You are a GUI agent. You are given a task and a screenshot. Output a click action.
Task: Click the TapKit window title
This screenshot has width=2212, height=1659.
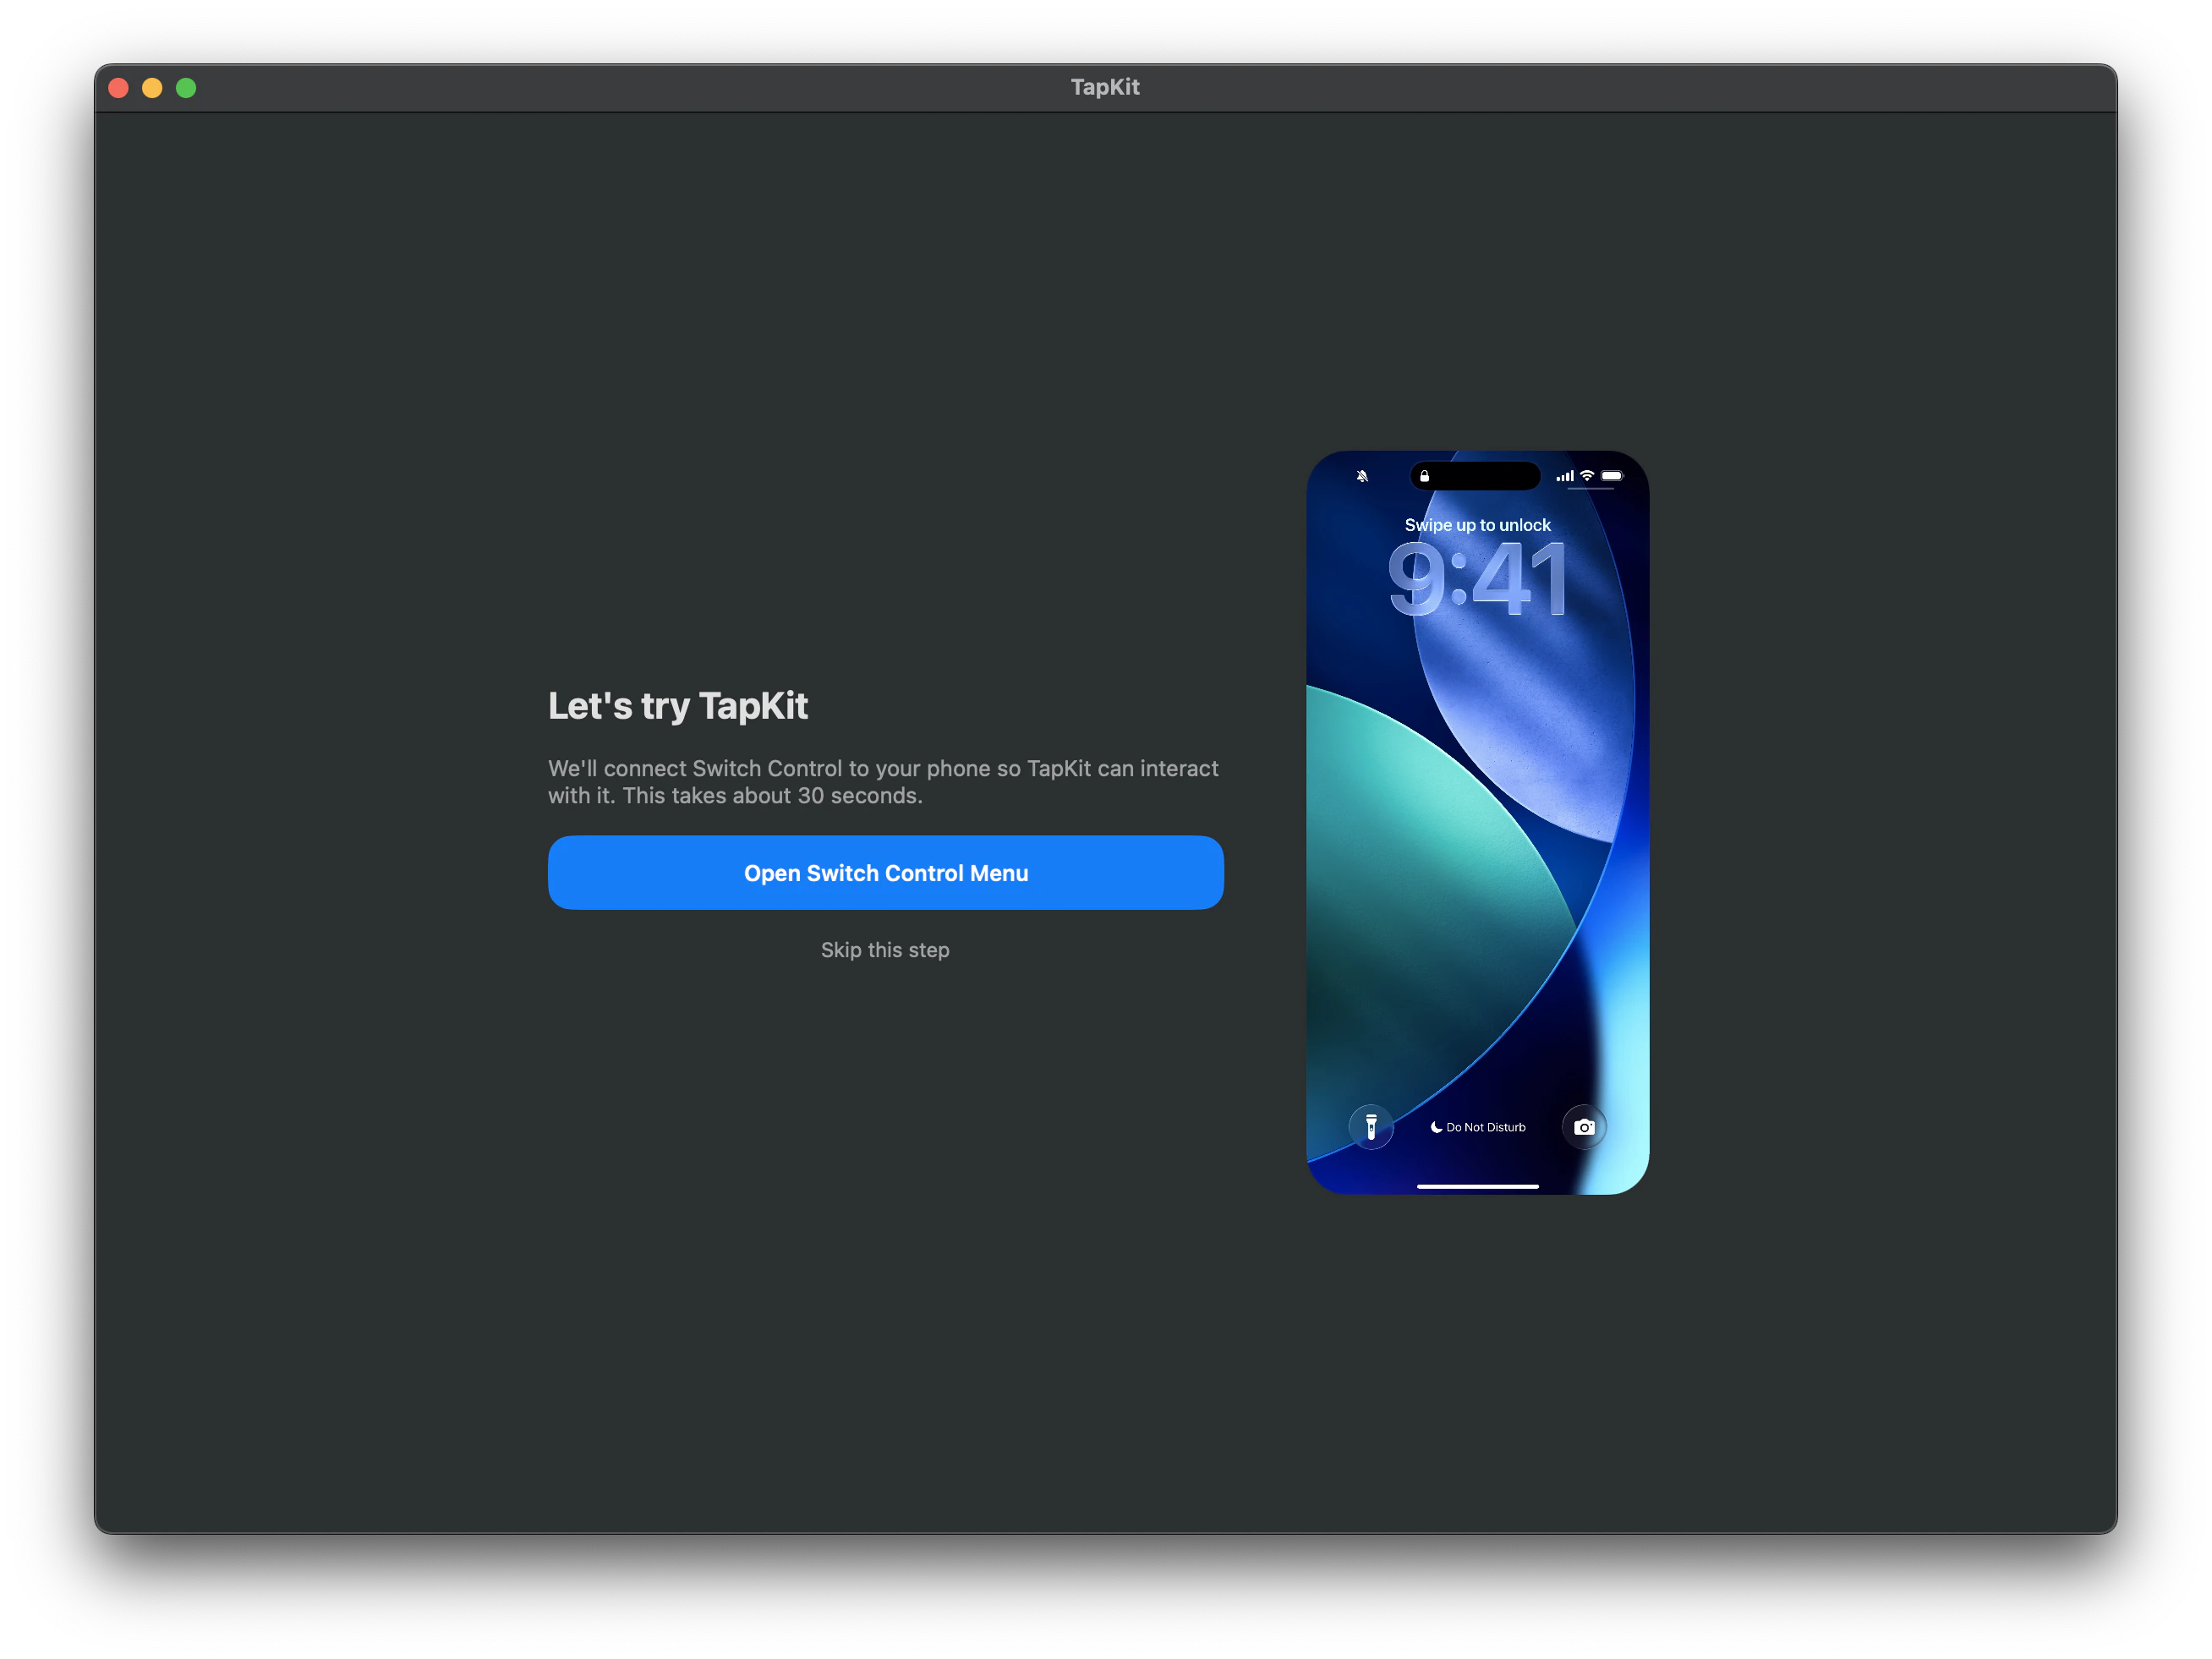tap(1104, 87)
